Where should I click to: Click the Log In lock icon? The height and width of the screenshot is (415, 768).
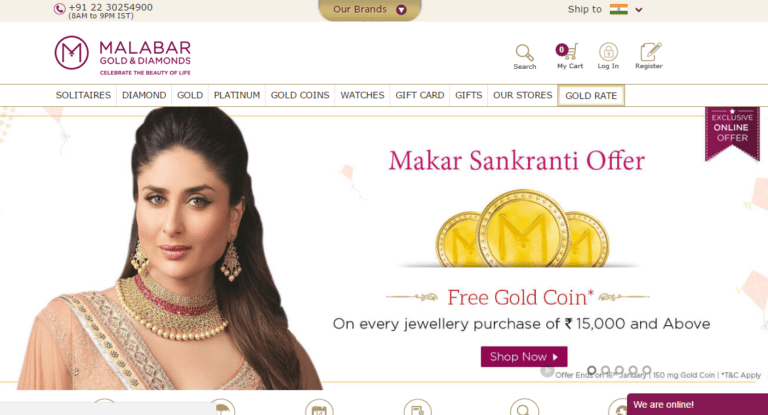(x=608, y=51)
